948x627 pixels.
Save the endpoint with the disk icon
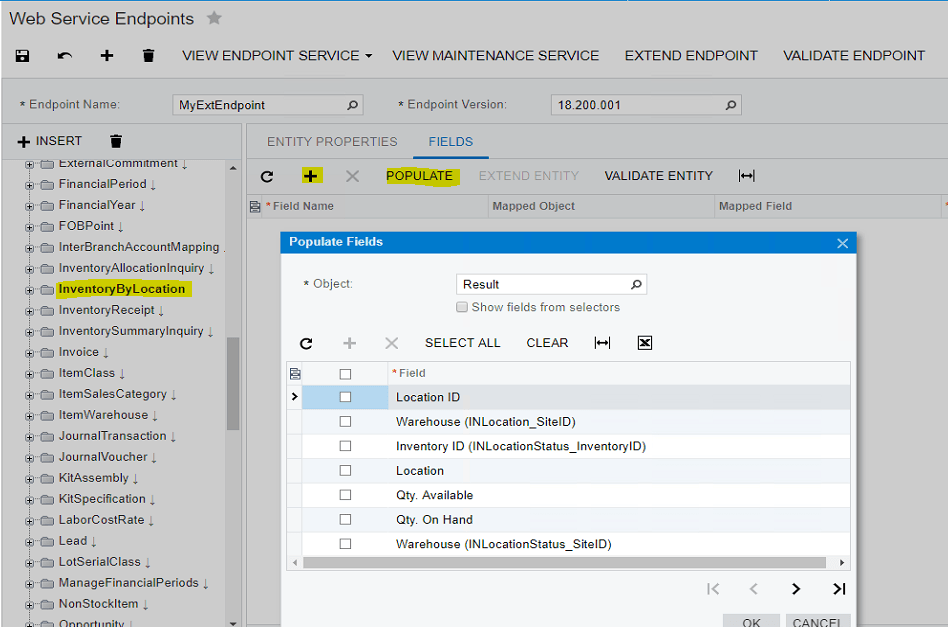(x=22, y=56)
